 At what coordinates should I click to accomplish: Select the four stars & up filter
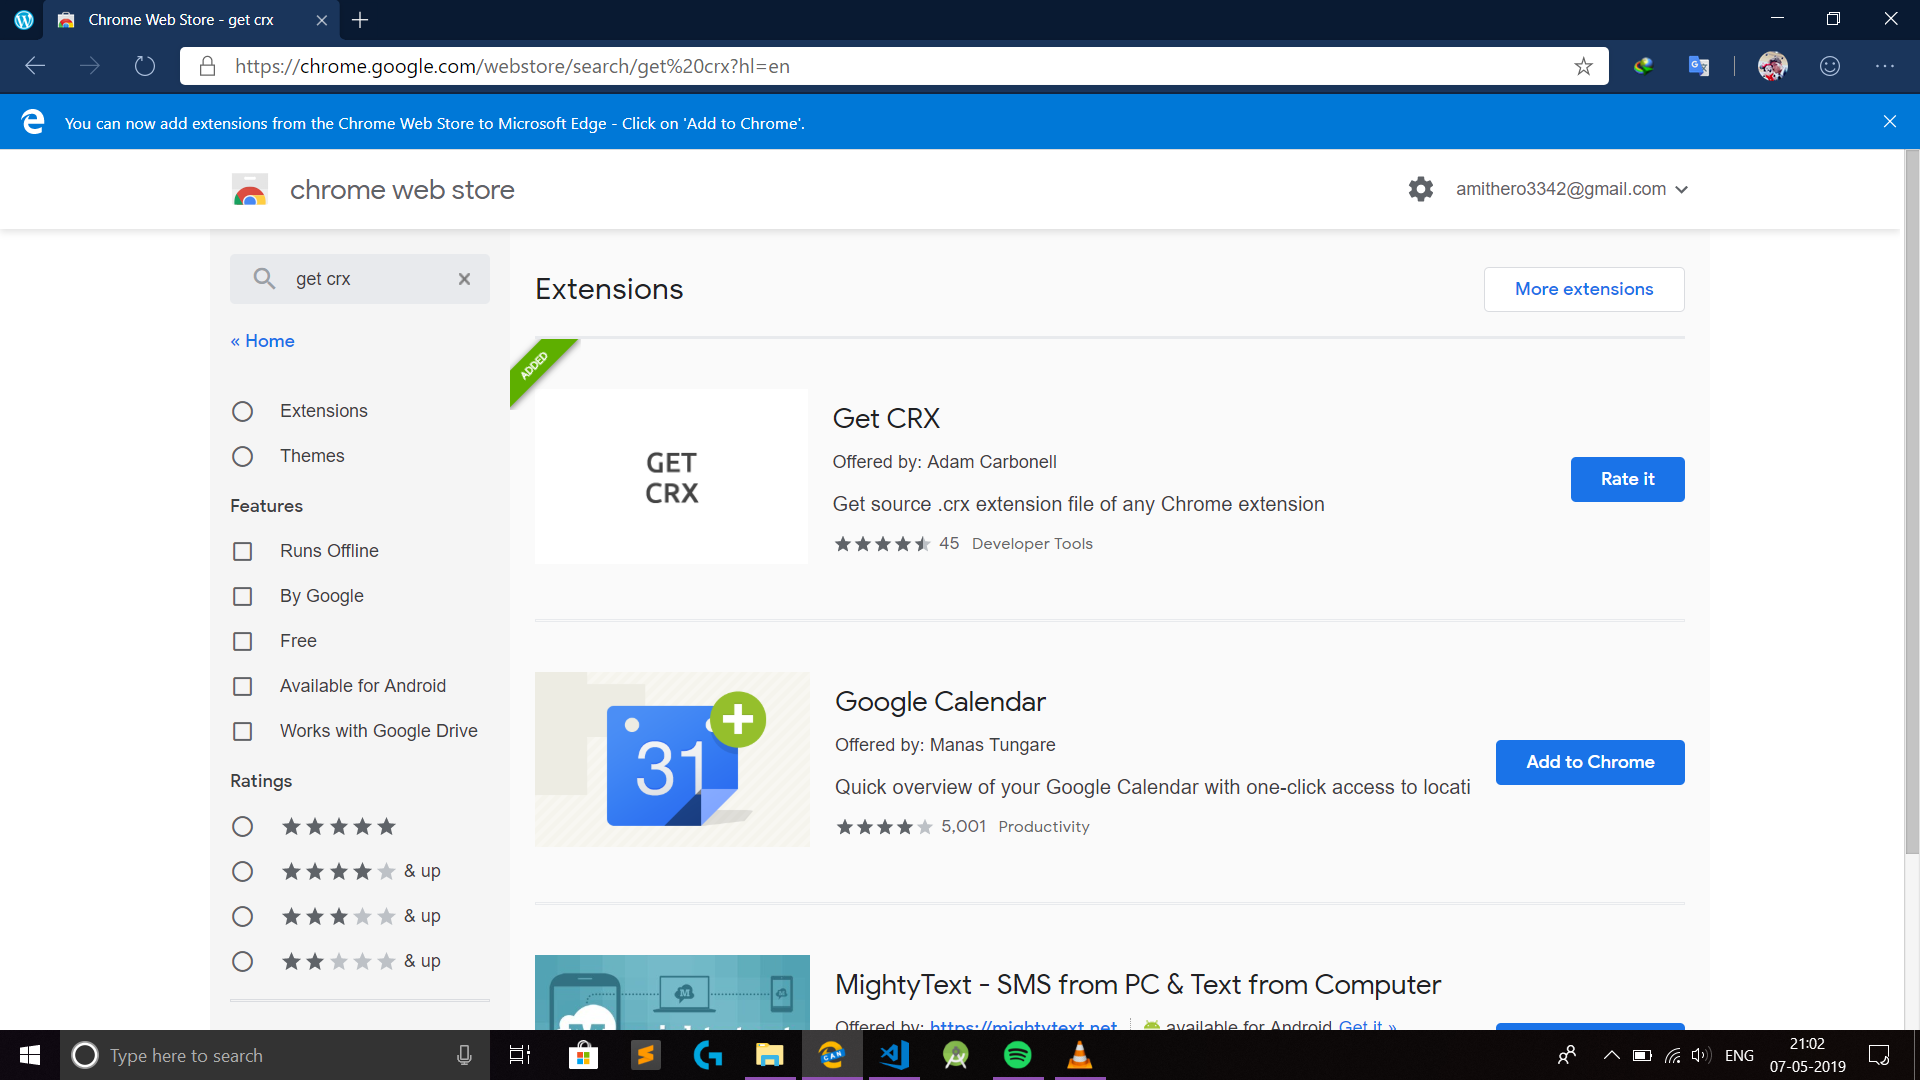[x=242, y=871]
